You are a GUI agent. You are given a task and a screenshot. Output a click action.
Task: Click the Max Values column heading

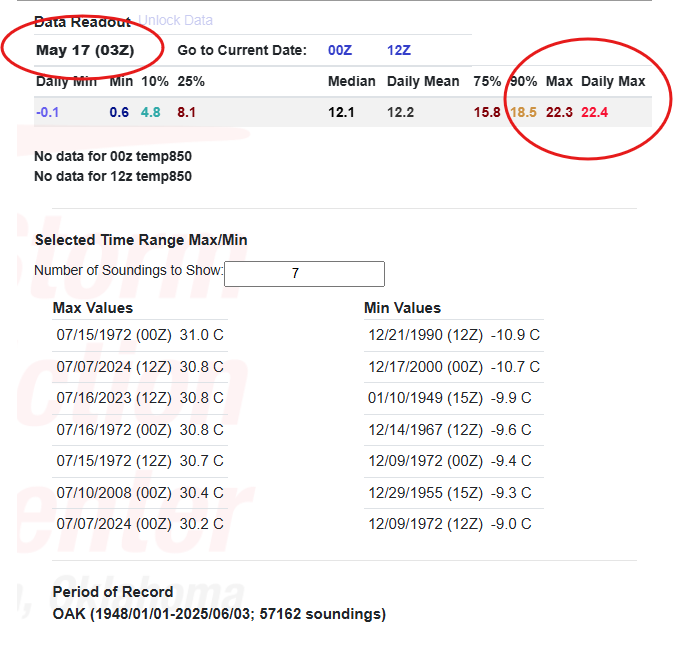(93, 308)
